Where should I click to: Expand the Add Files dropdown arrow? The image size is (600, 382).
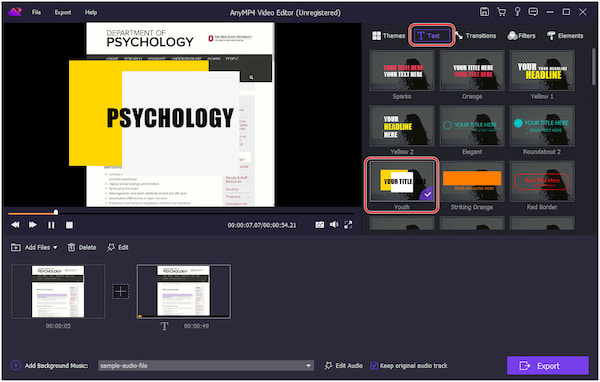click(x=55, y=248)
